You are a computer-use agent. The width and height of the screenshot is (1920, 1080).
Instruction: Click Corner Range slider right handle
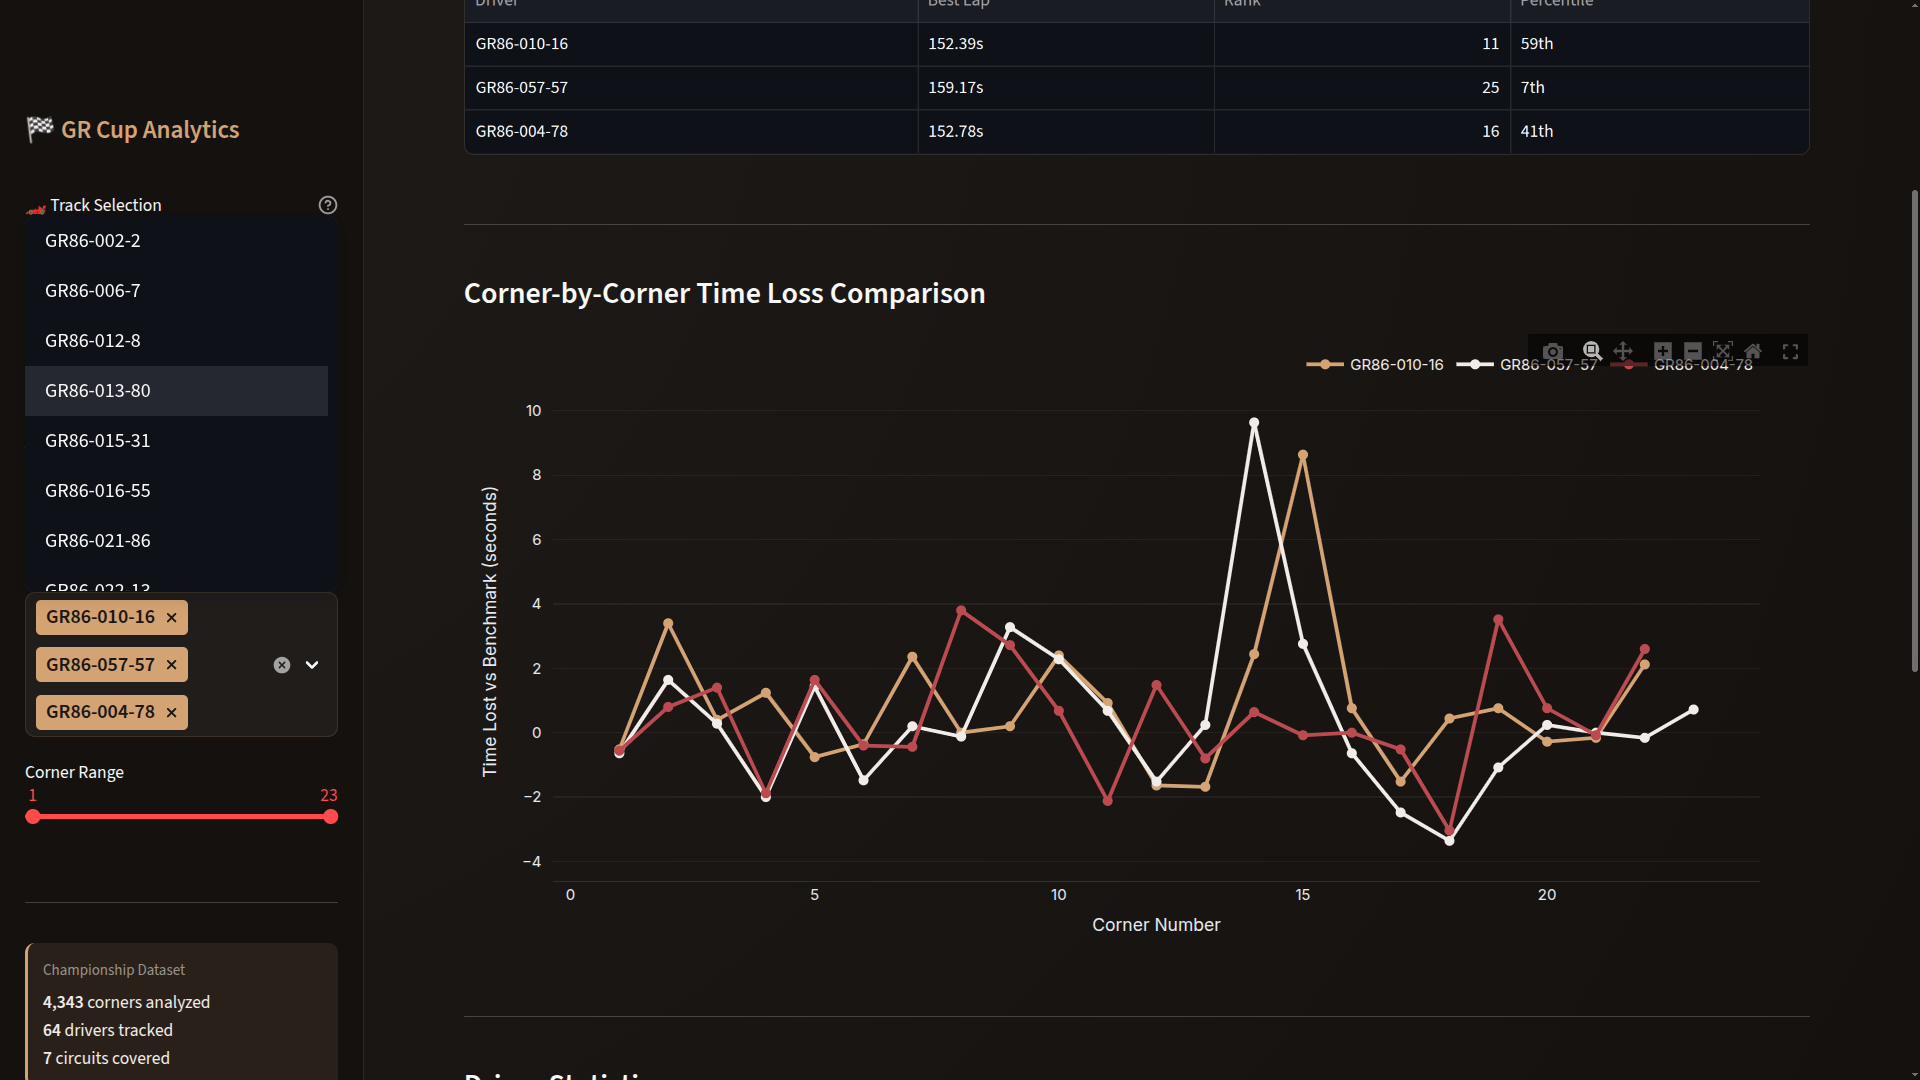point(330,817)
